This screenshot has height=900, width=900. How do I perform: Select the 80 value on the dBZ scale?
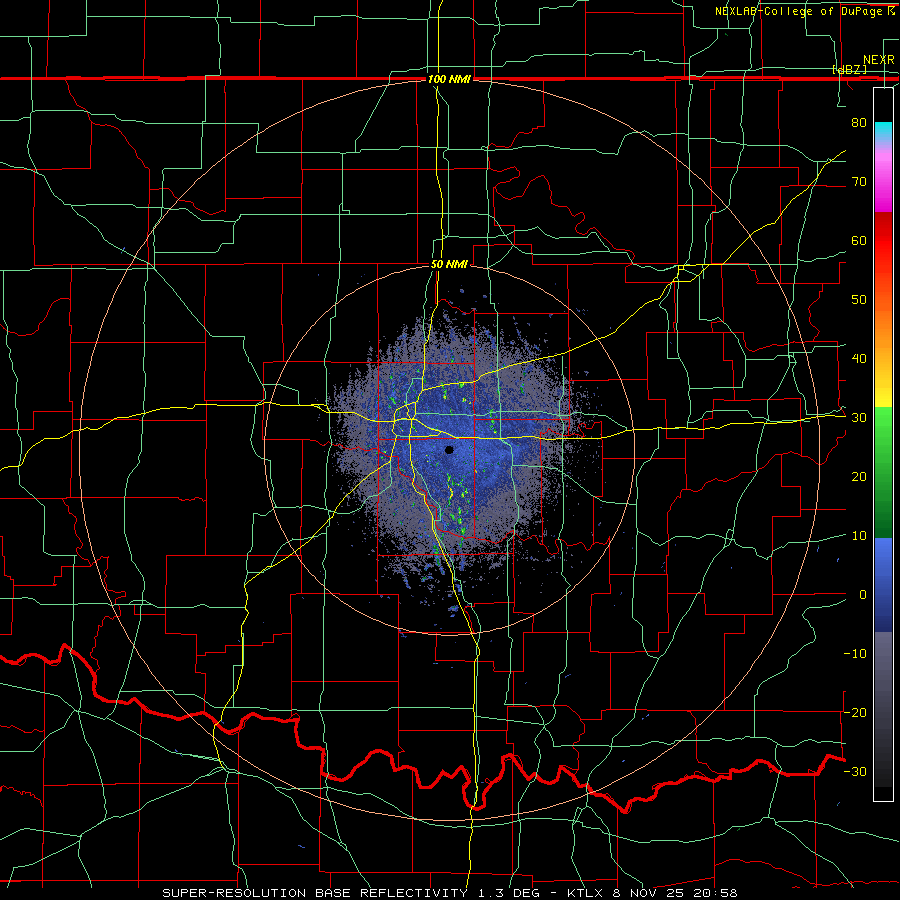coord(859,122)
